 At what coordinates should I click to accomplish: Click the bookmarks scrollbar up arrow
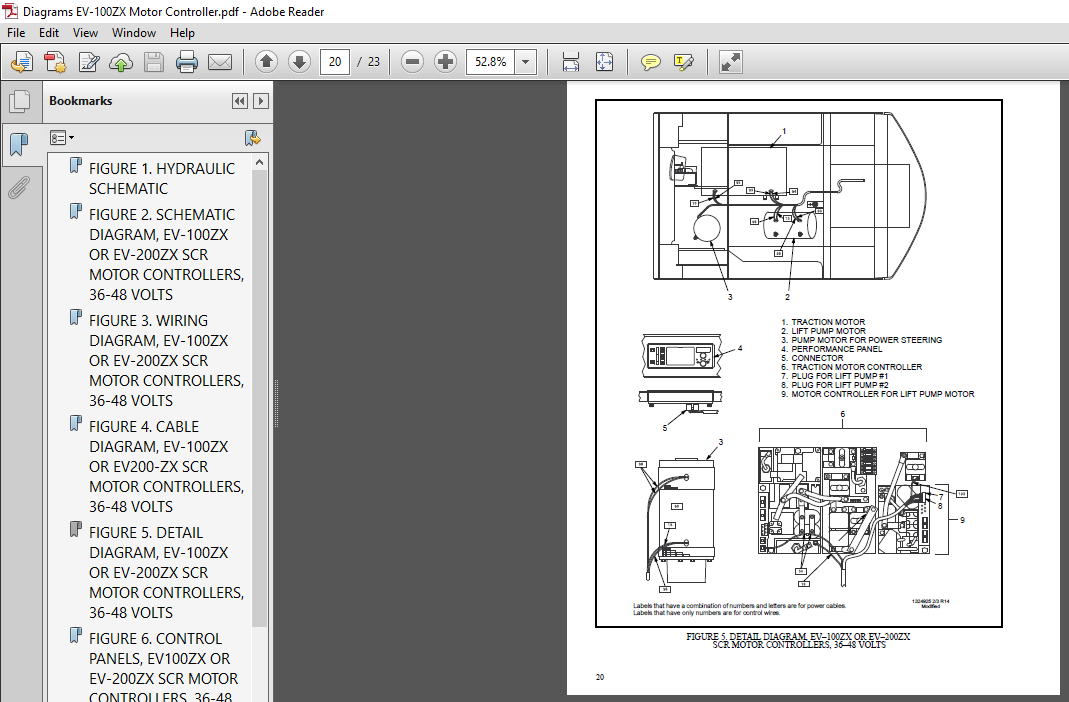click(x=259, y=162)
